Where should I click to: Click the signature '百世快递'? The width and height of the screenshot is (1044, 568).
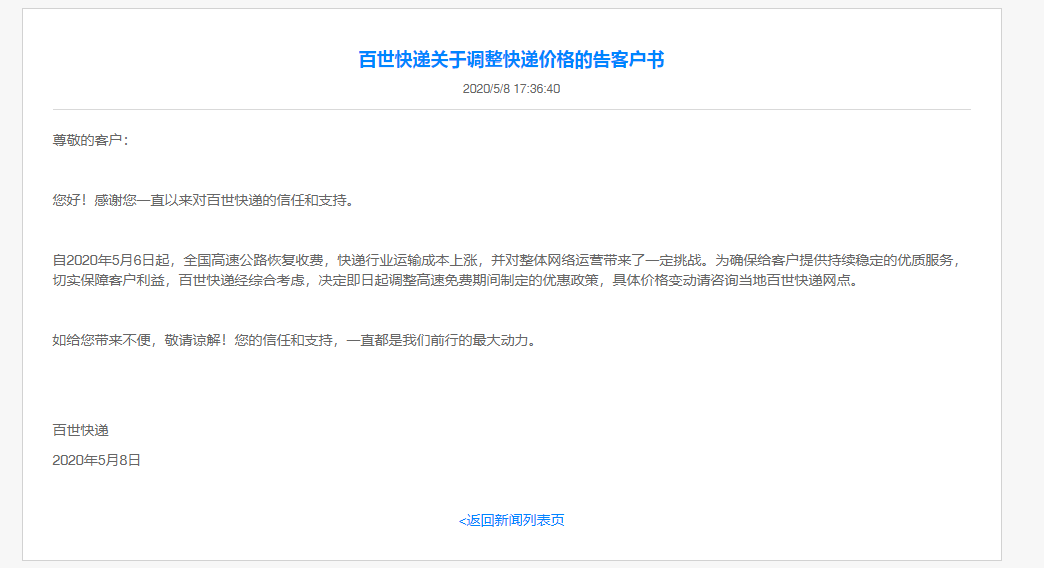point(81,430)
